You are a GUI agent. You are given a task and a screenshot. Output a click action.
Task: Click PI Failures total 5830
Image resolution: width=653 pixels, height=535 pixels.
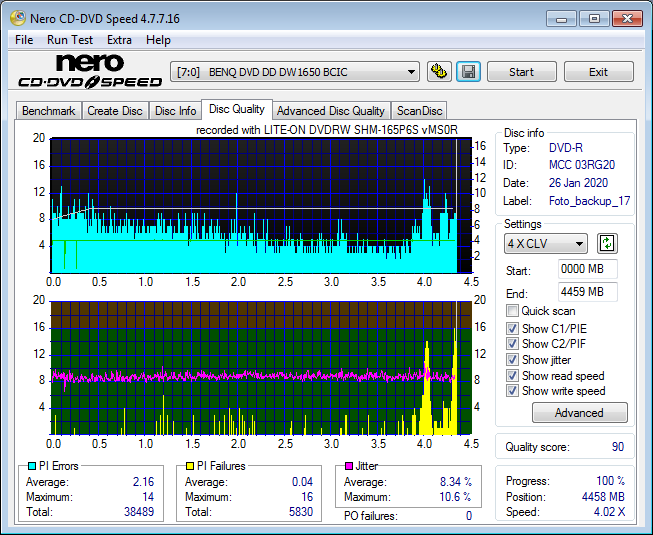click(x=301, y=512)
